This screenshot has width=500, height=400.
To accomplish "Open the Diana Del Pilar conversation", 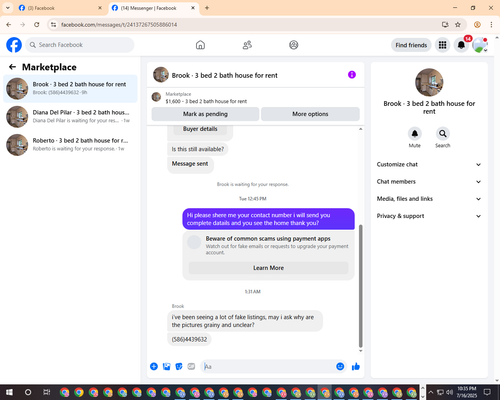I will [70, 117].
